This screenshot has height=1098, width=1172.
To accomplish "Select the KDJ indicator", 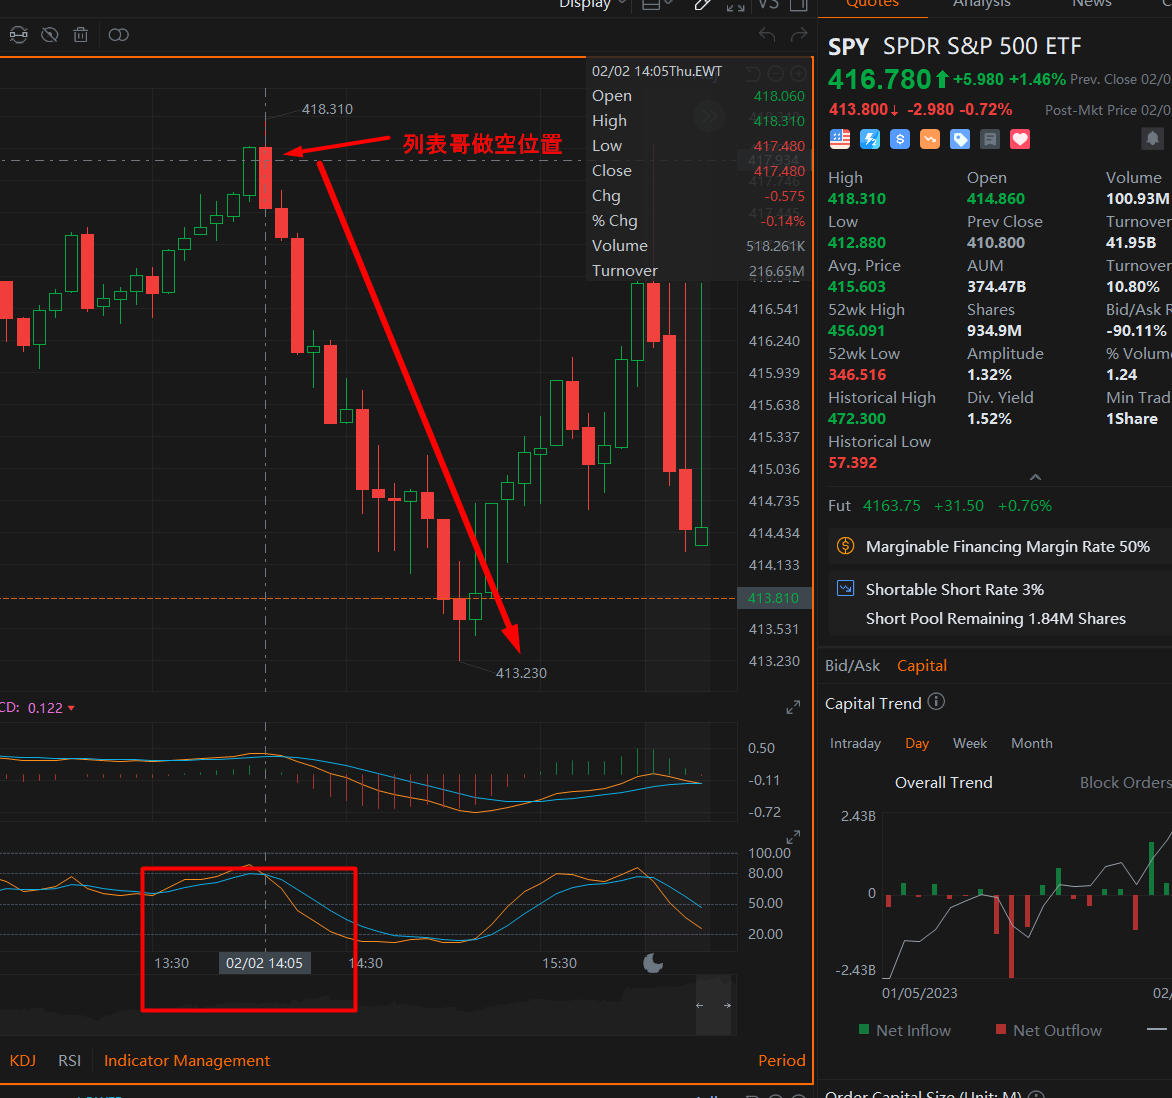I will click(x=22, y=1061).
